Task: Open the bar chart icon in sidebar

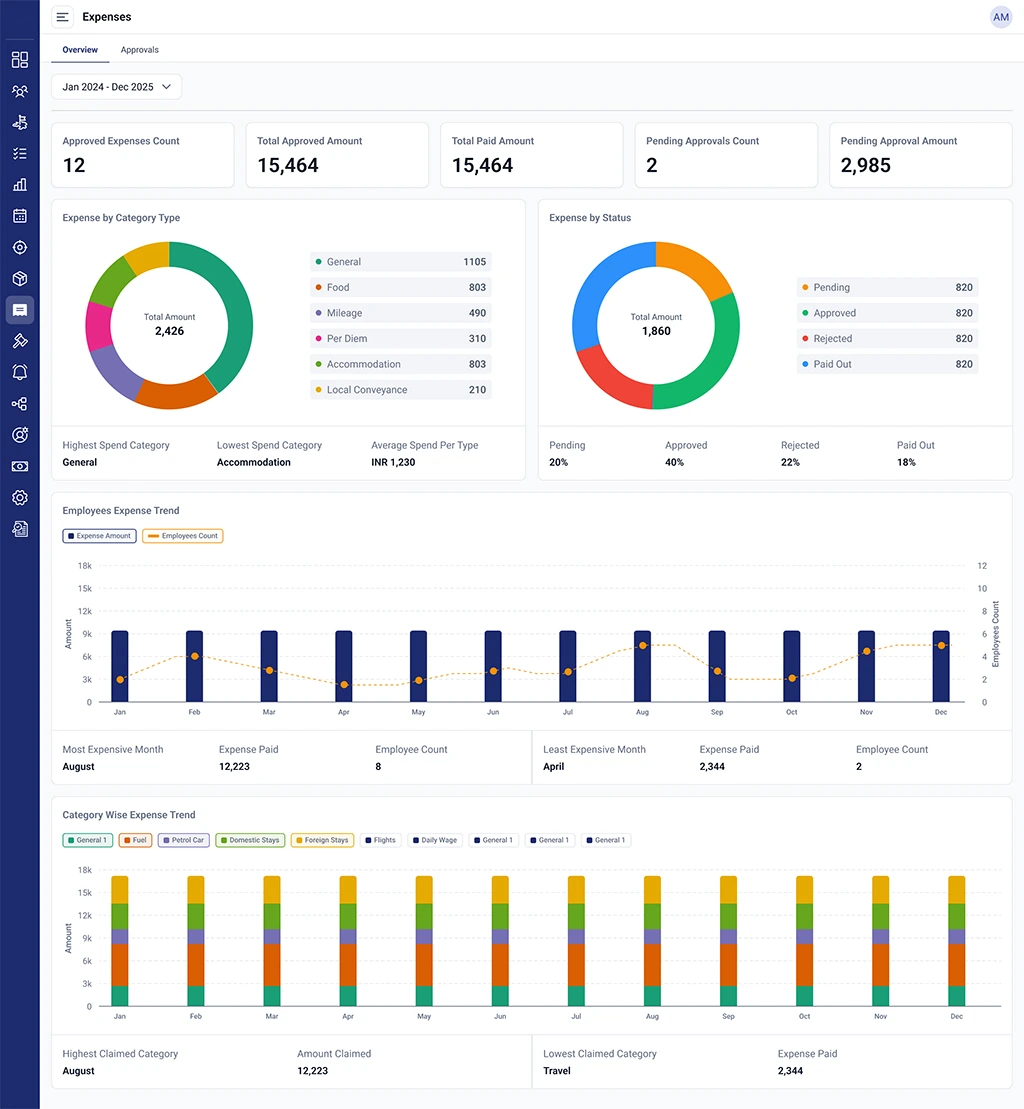Action: [x=20, y=185]
